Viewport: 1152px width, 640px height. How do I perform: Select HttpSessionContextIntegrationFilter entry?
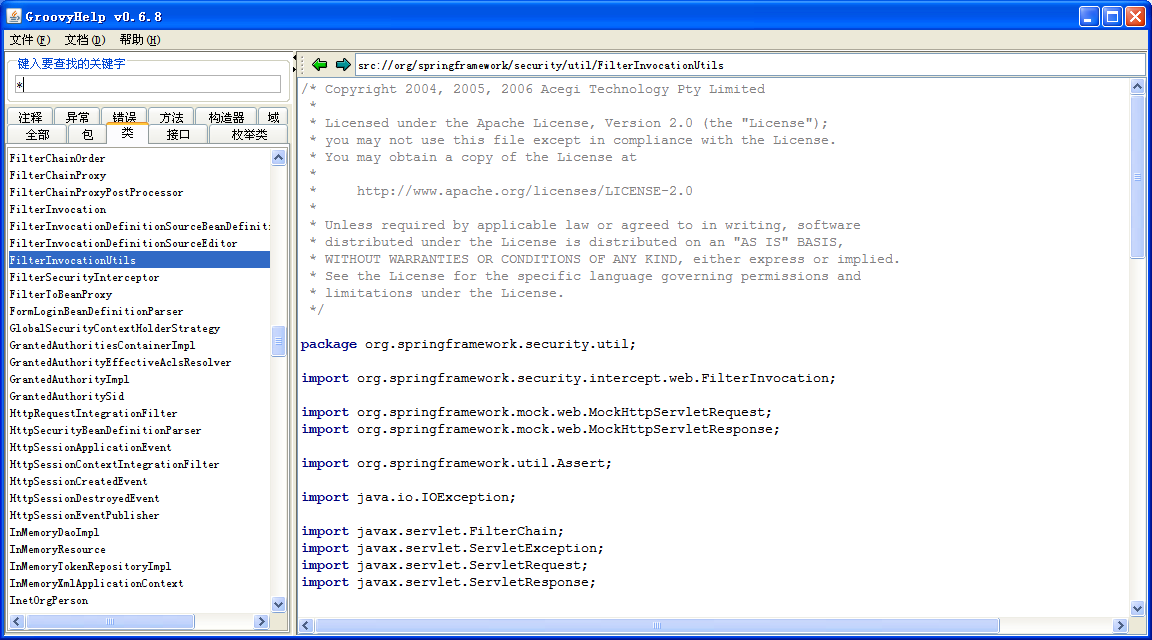[139, 464]
